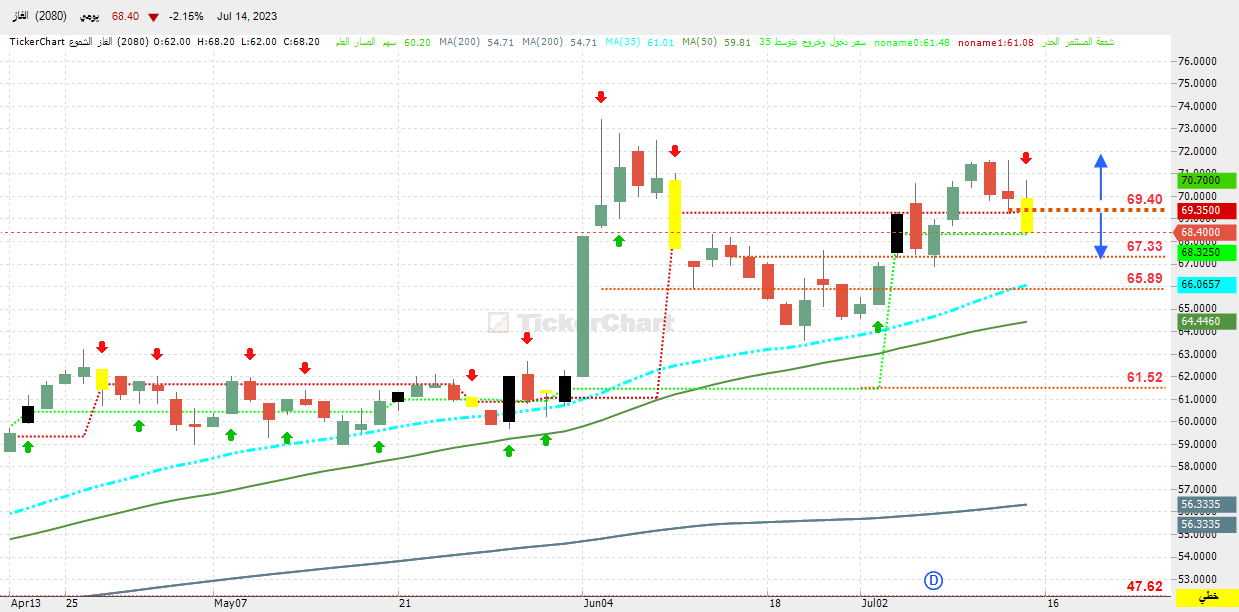This screenshot has height=612, width=1239.
Task: Click the blue downward arrow near 67.33
Action: 1100,235
